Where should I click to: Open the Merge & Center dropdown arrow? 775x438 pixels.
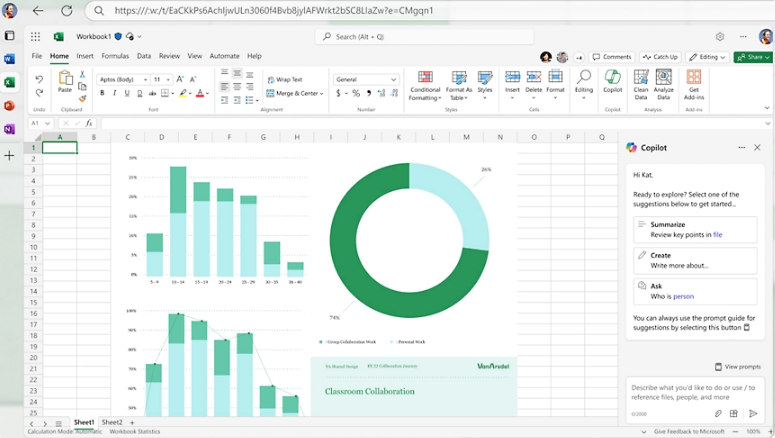(x=321, y=93)
